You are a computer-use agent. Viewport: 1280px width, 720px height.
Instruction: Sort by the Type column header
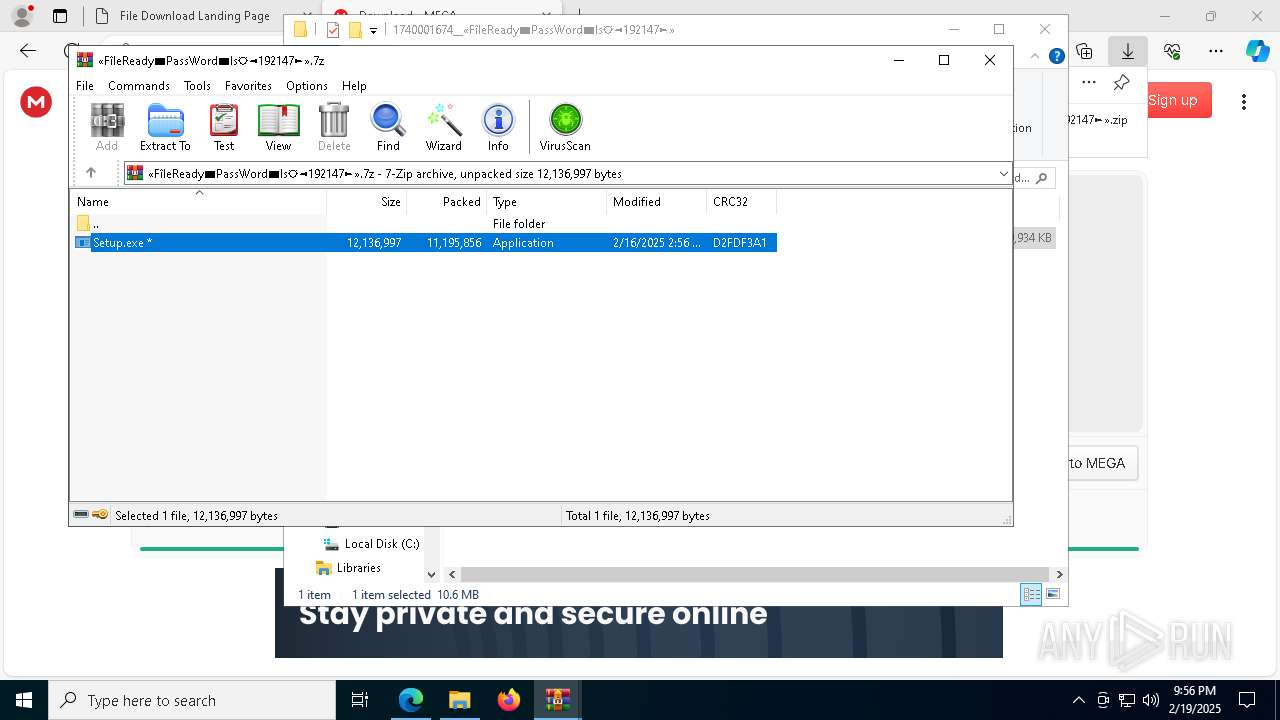(547, 202)
